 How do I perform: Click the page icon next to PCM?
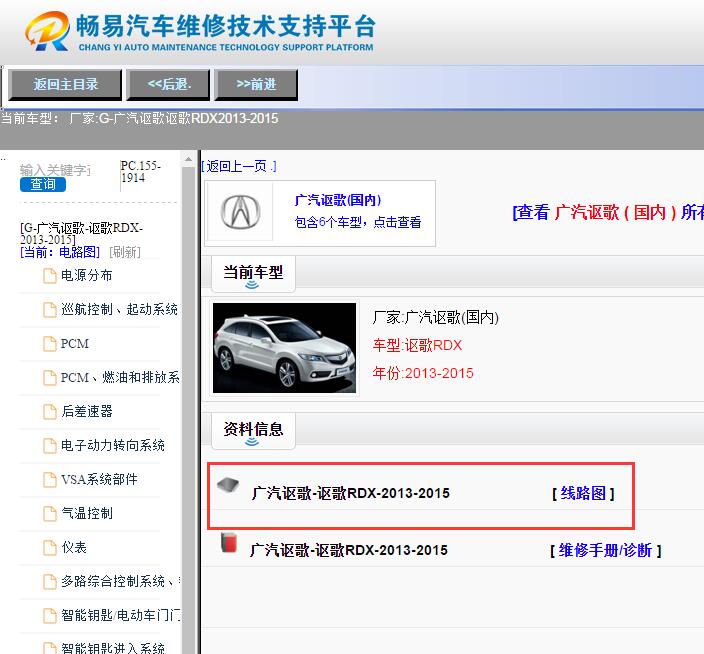pos(49,344)
